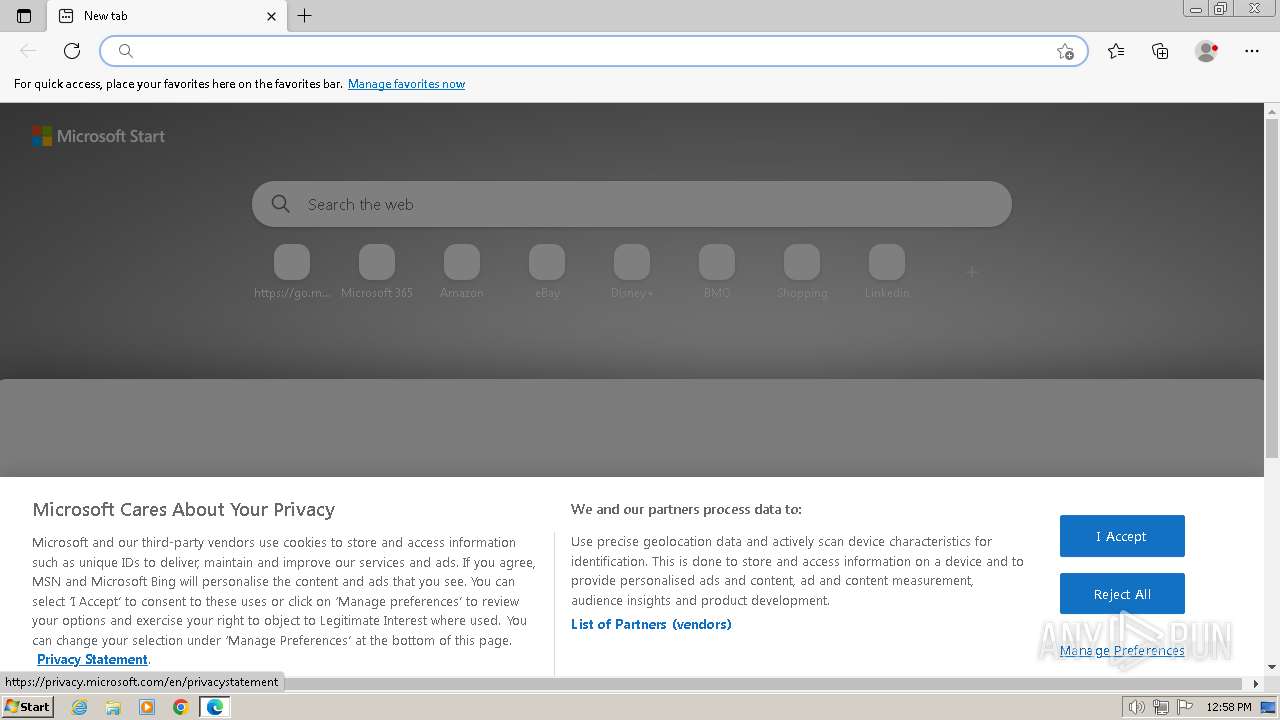Open Settings and more ellipsis menu
Screen dimensions: 1280x720
(1252, 51)
